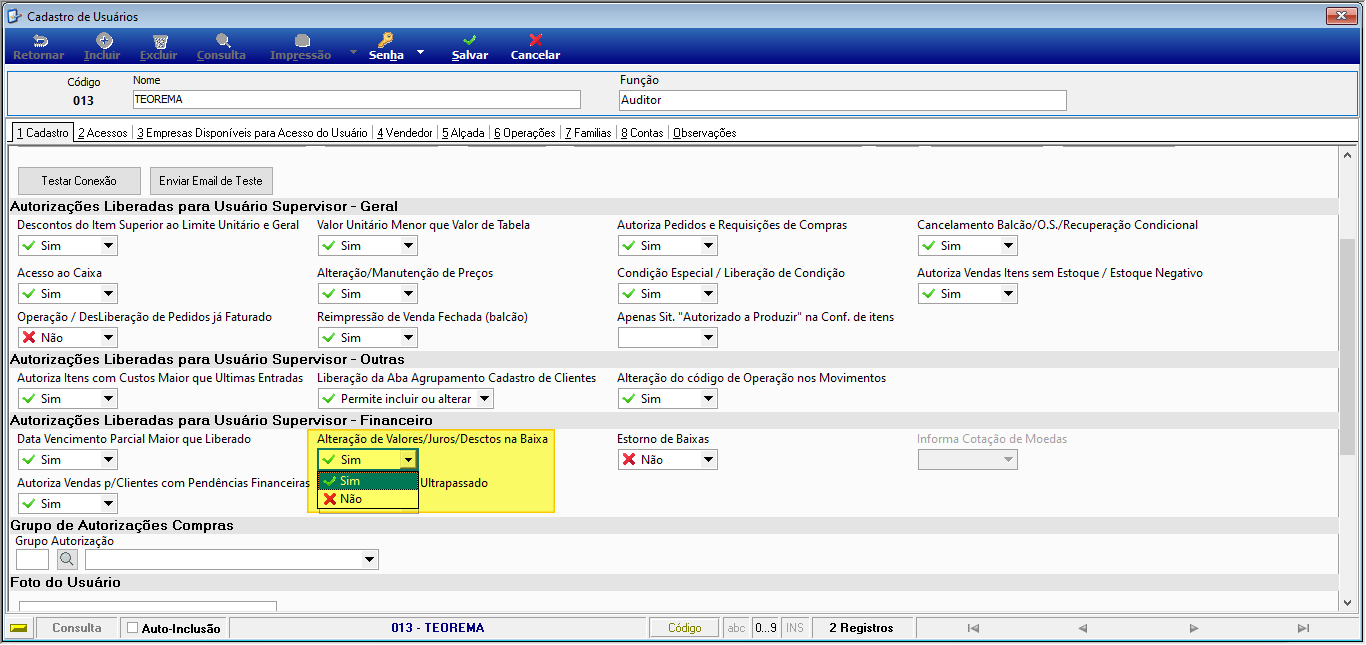Go to last record navigation arrow
Image resolution: width=1366 pixels, height=645 pixels.
pos(1303,628)
